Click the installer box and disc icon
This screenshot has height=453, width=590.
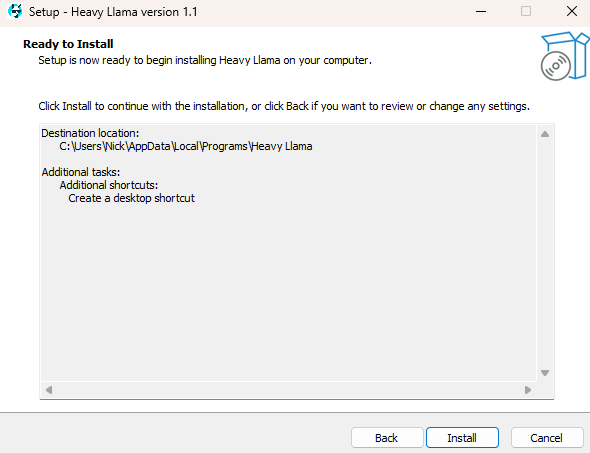click(x=565, y=56)
